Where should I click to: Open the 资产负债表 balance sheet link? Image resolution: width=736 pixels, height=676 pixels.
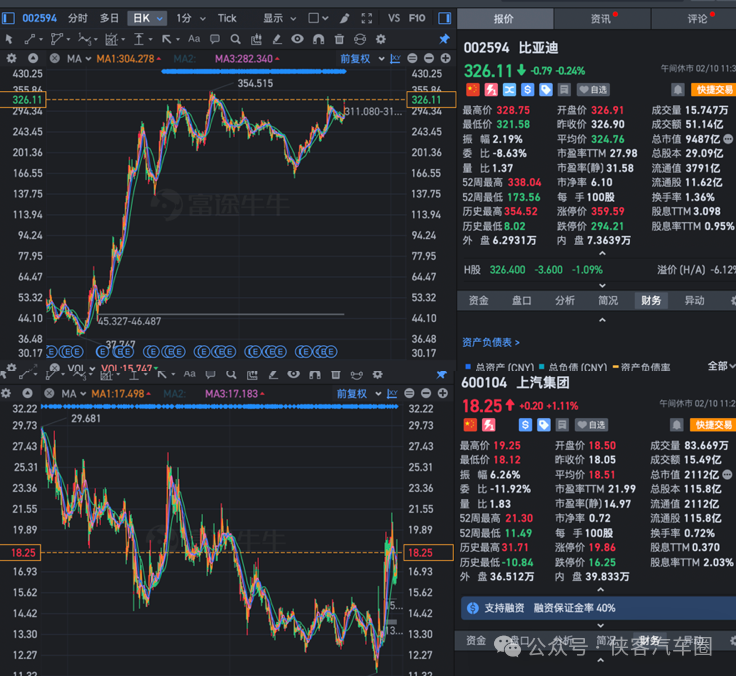pyautogui.click(x=491, y=342)
